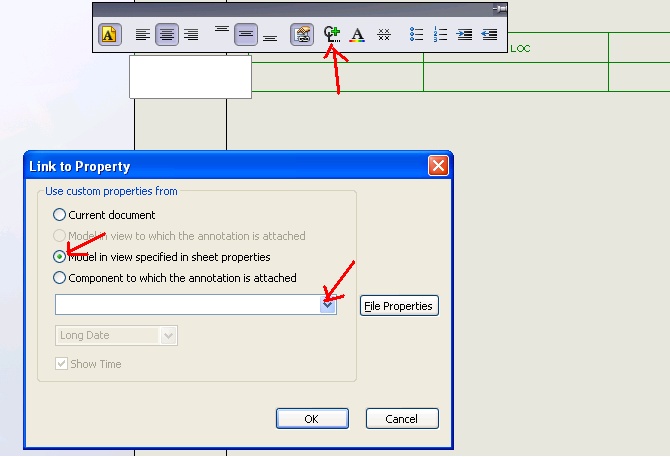The width and height of the screenshot is (670, 457).
Task: Open text color picker
Action: coord(357,35)
